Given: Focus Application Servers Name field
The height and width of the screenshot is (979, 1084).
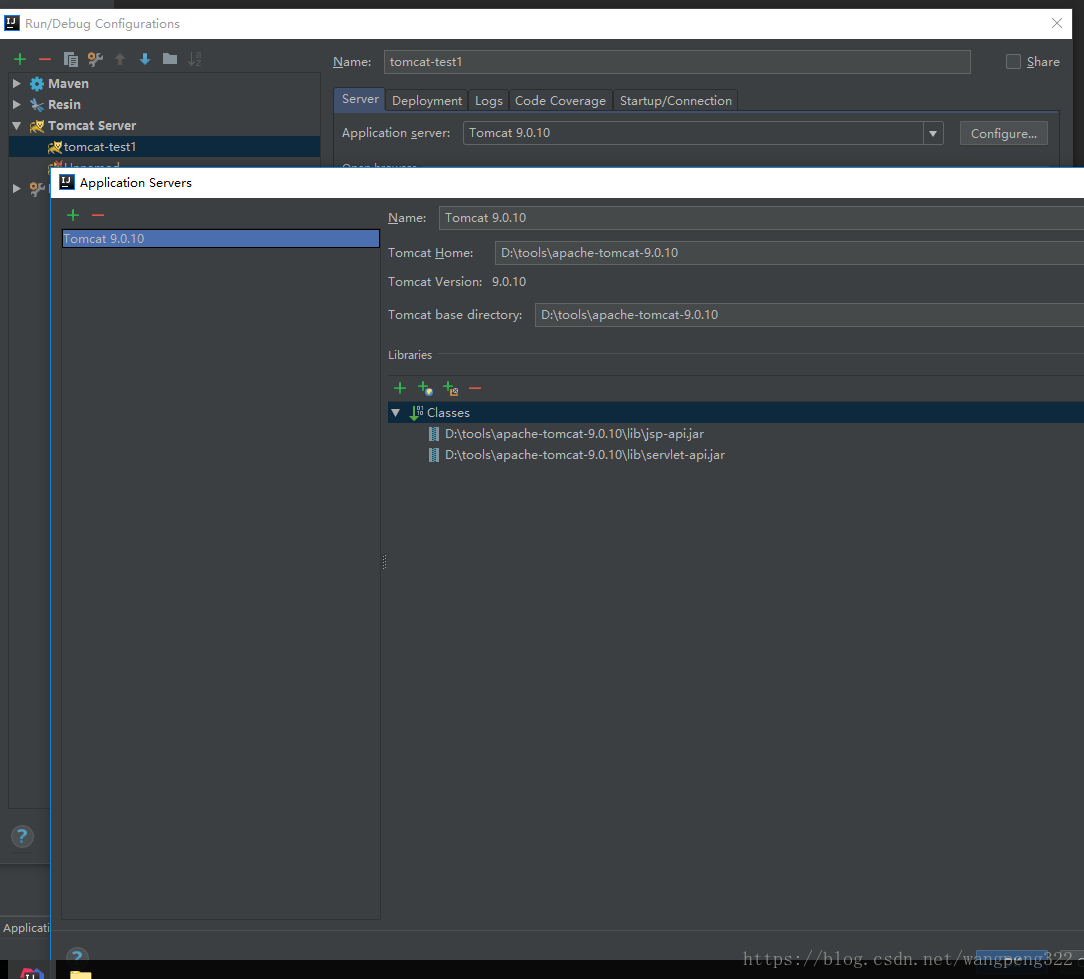Looking at the screenshot, I should (x=761, y=218).
